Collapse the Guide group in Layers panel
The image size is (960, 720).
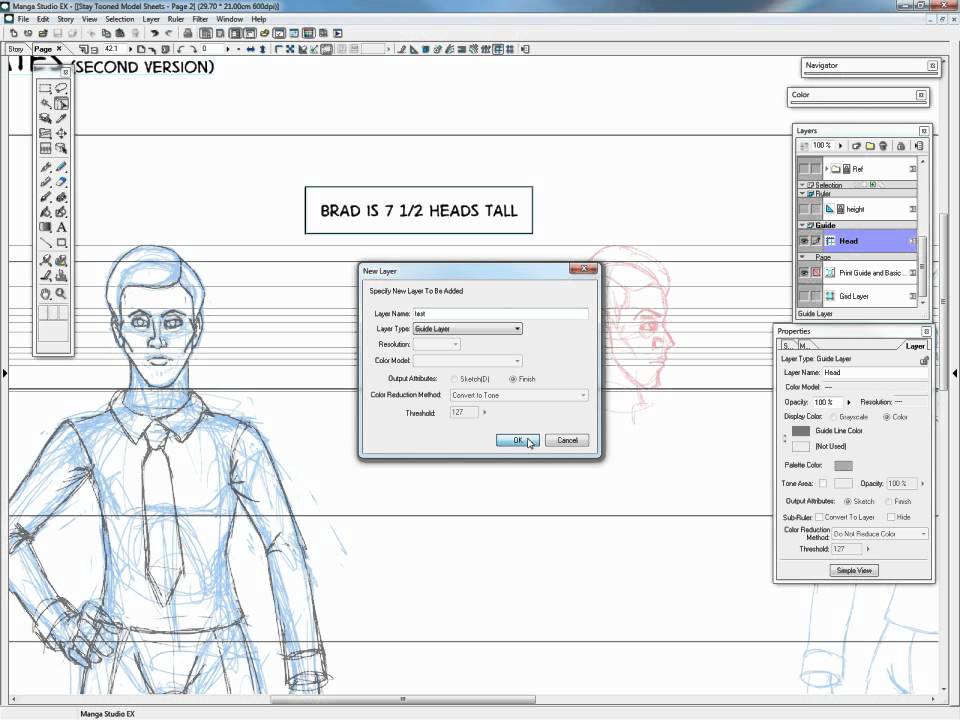(x=802, y=225)
